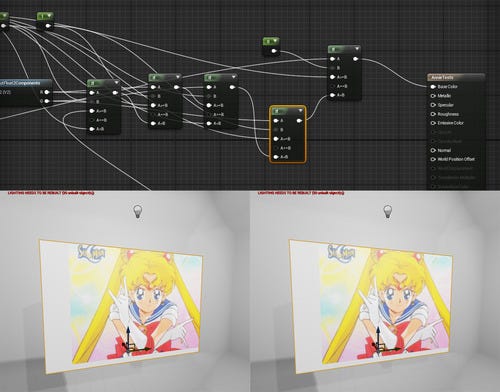Click the A==B pin on the If node feeding Base Color
This screenshot has width=500, height=392.
[x=332, y=86]
